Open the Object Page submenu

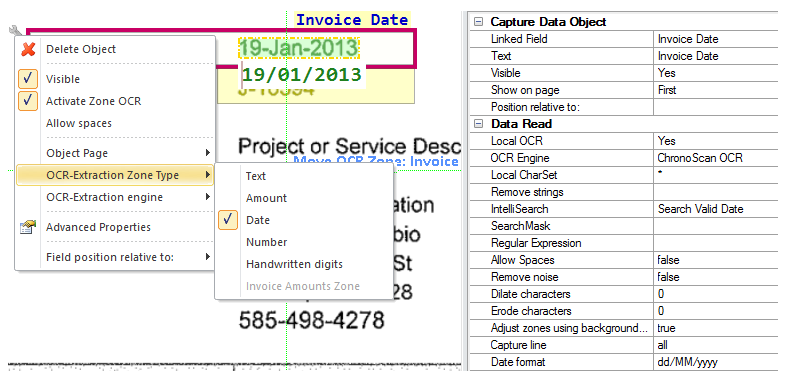pyautogui.click(x=115, y=153)
